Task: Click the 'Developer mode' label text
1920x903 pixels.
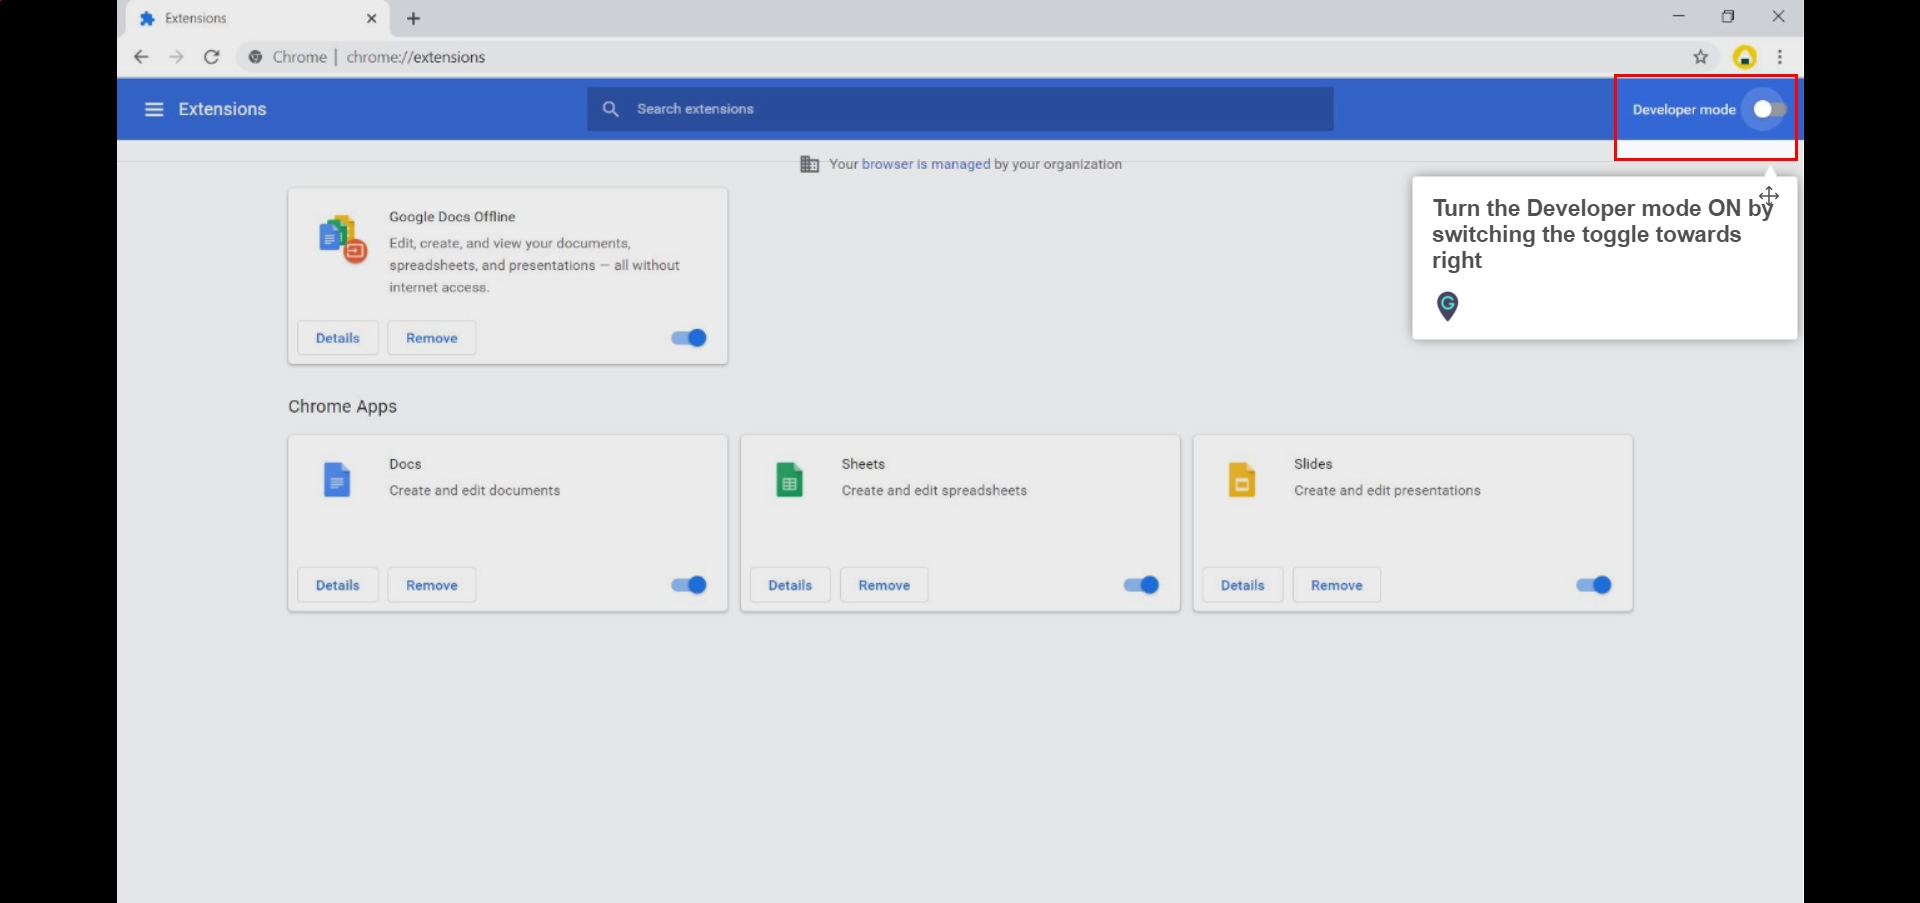Action: click(x=1684, y=109)
